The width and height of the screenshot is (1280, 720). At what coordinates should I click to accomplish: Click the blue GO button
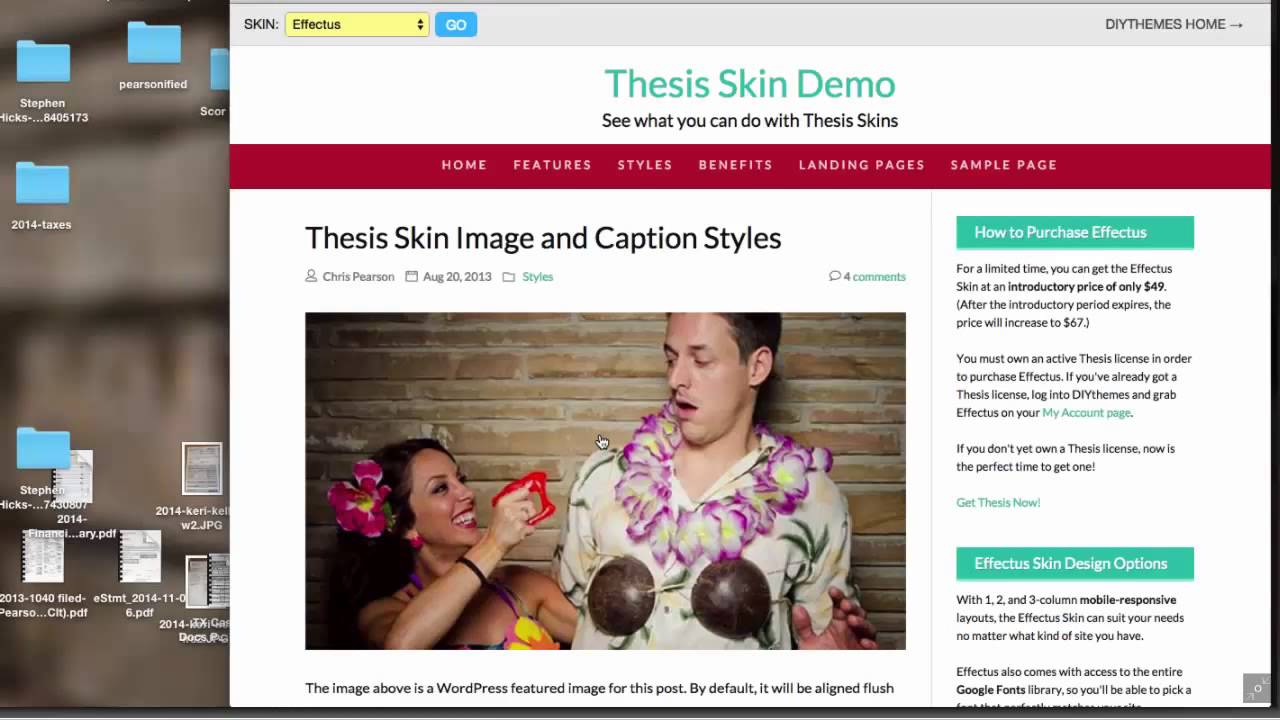[x=456, y=24]
